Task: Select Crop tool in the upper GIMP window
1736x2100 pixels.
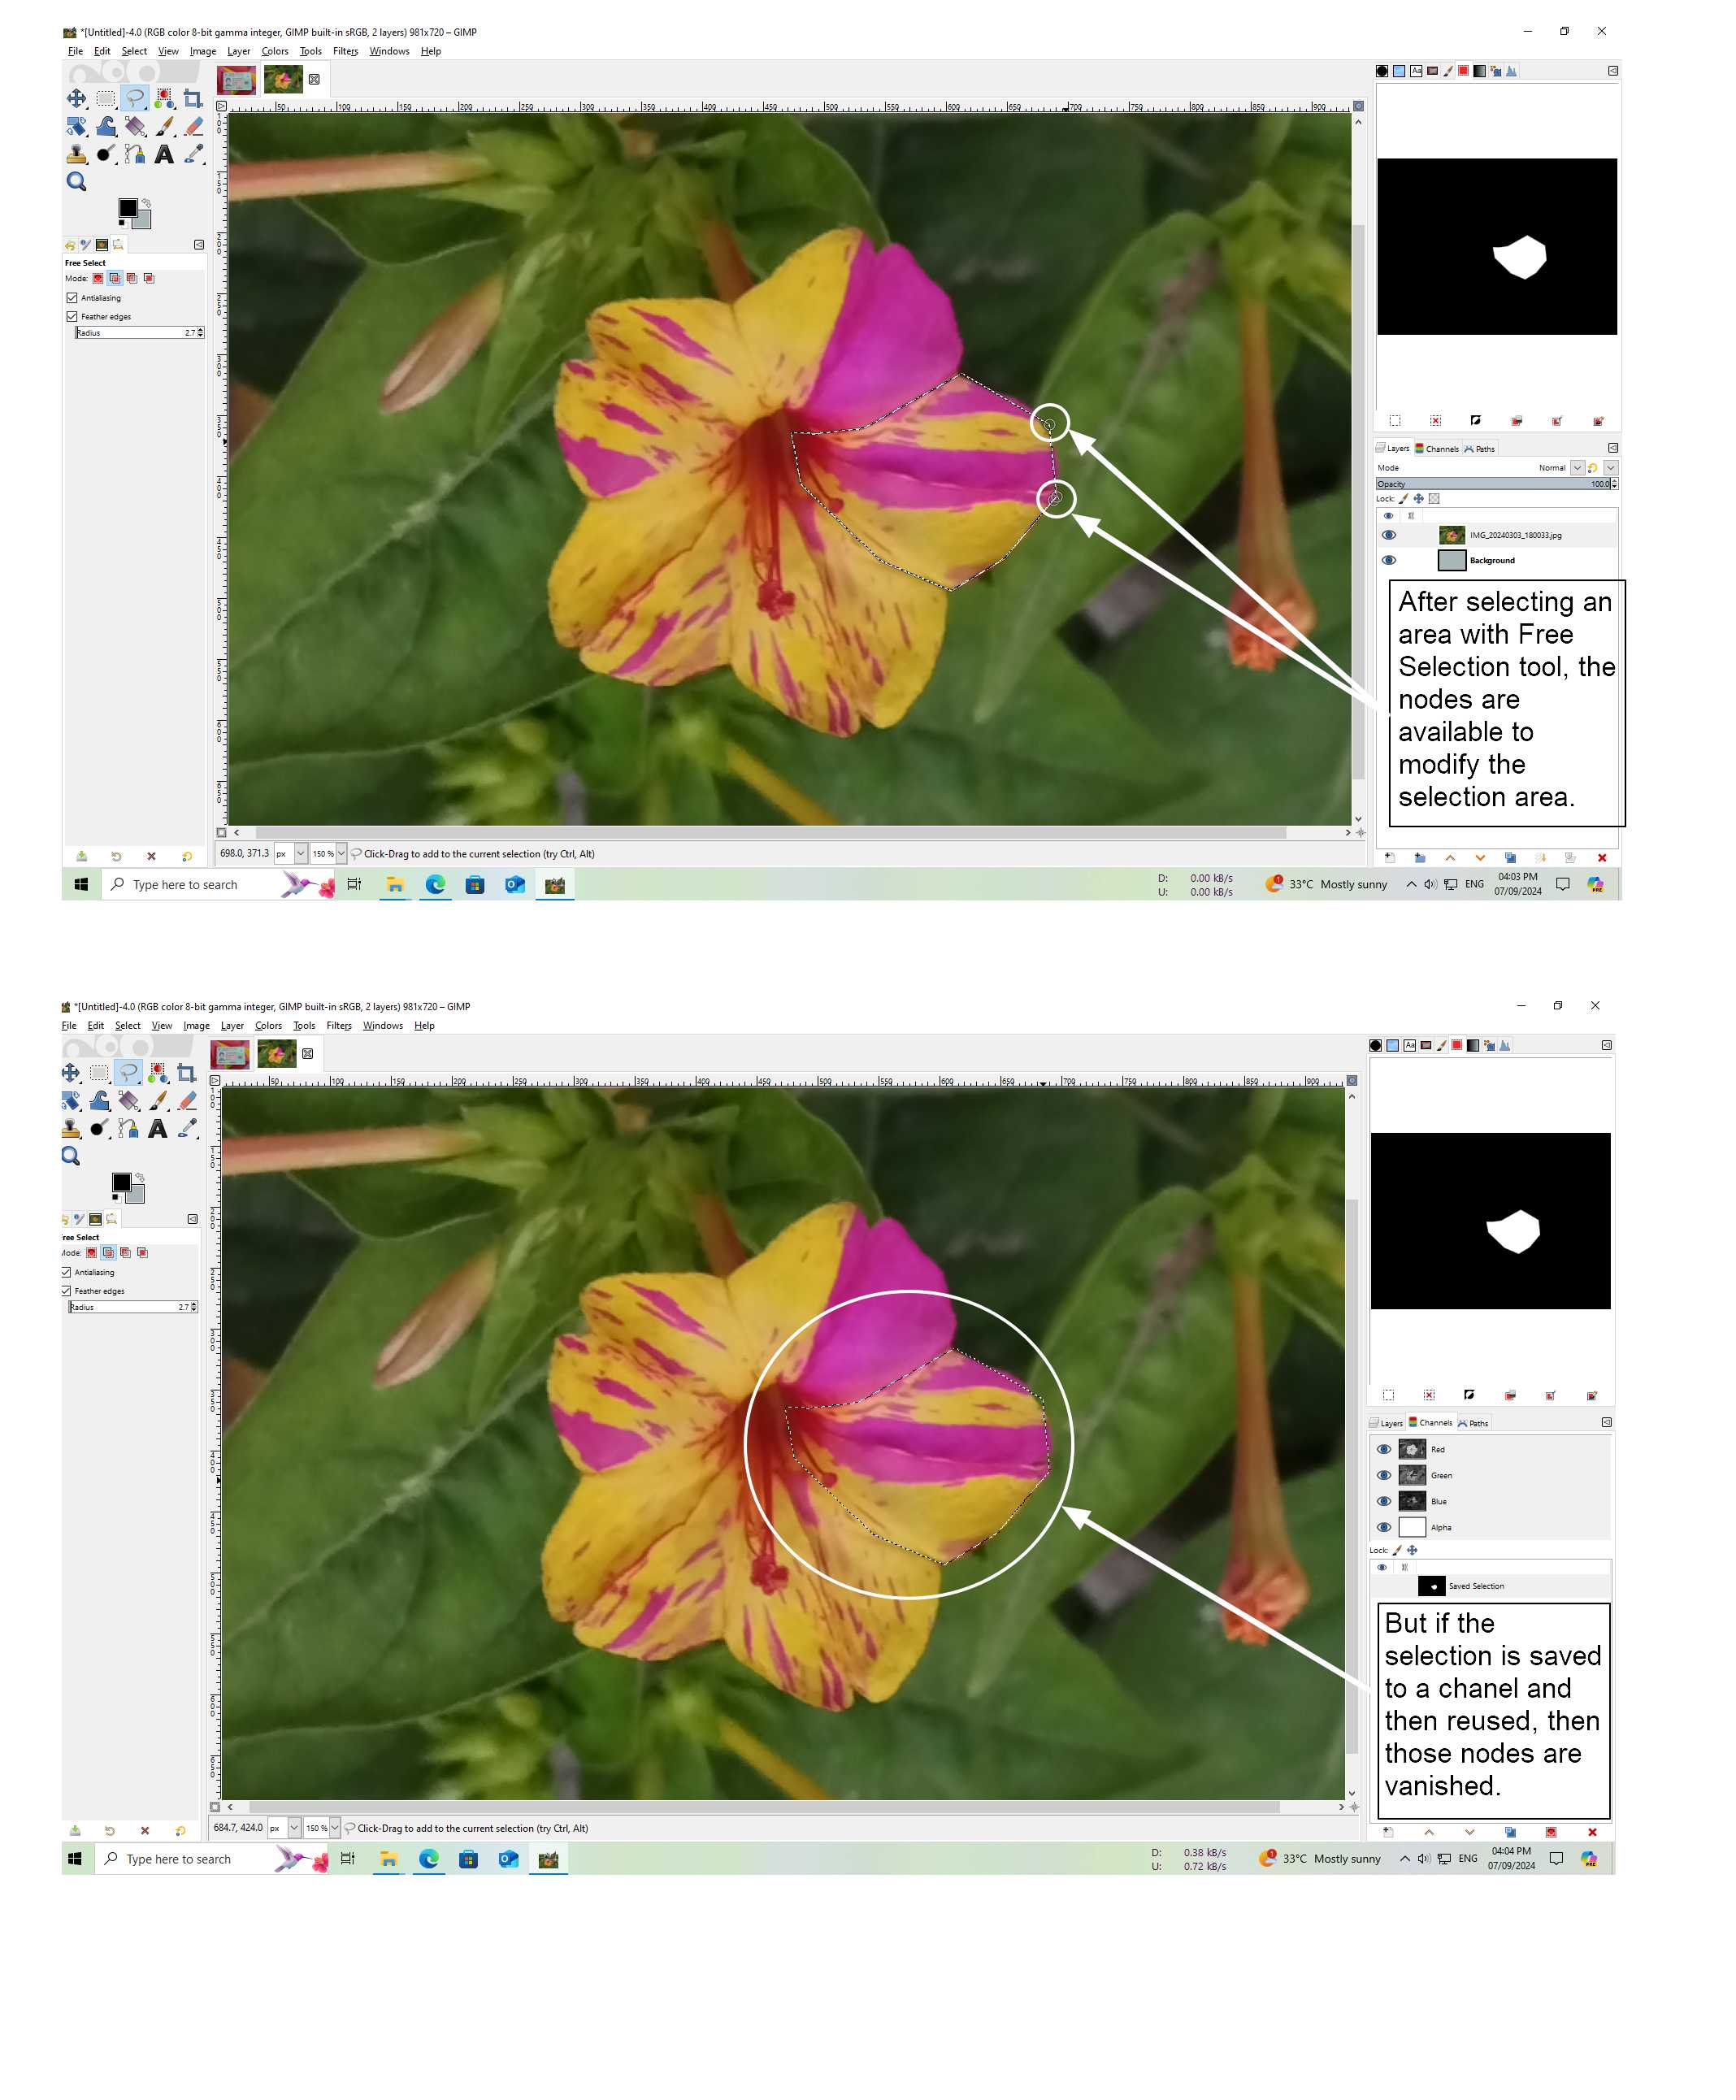Action: (193, 98)
